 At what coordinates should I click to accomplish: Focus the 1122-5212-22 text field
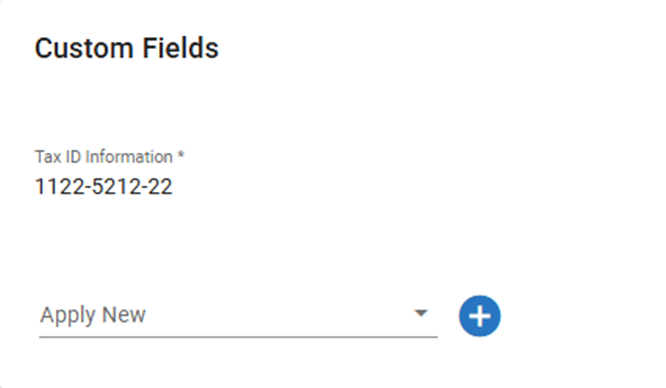[x=104, y=187]
